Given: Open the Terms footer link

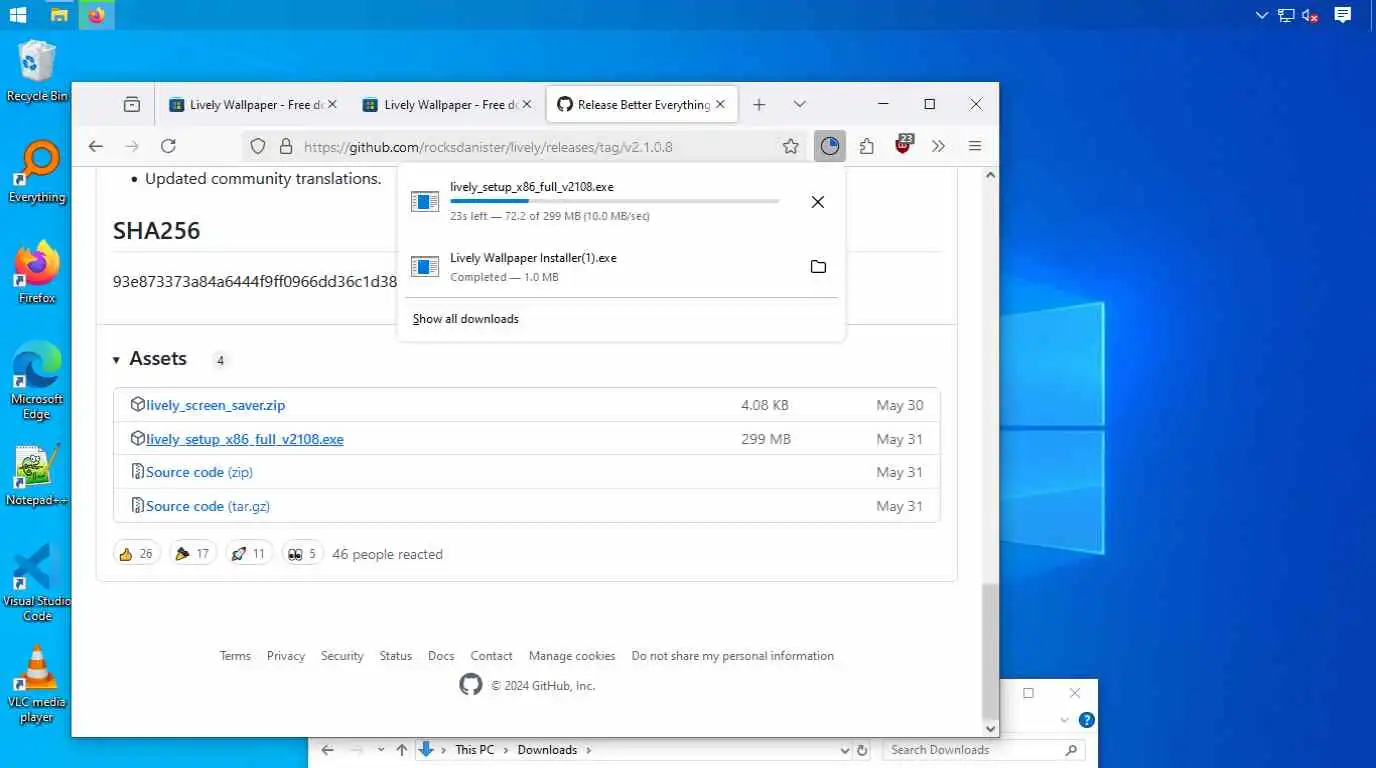Looking at the screenshot, I should [x=235, y=656].
